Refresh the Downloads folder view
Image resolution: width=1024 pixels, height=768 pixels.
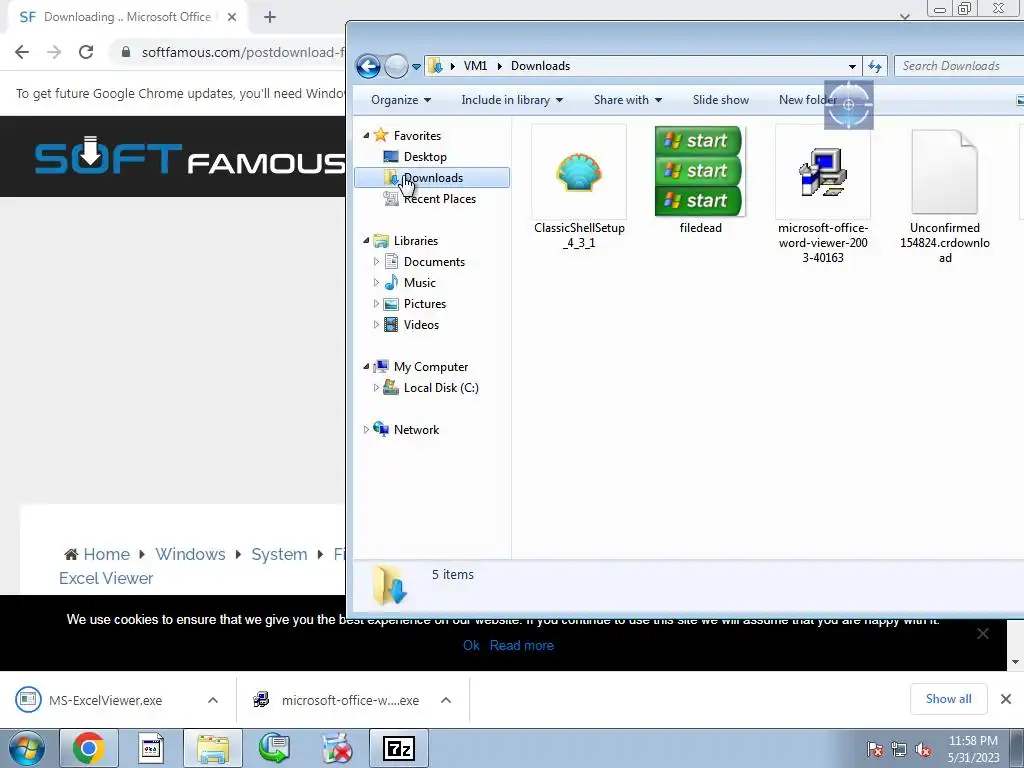coord(874,66)
